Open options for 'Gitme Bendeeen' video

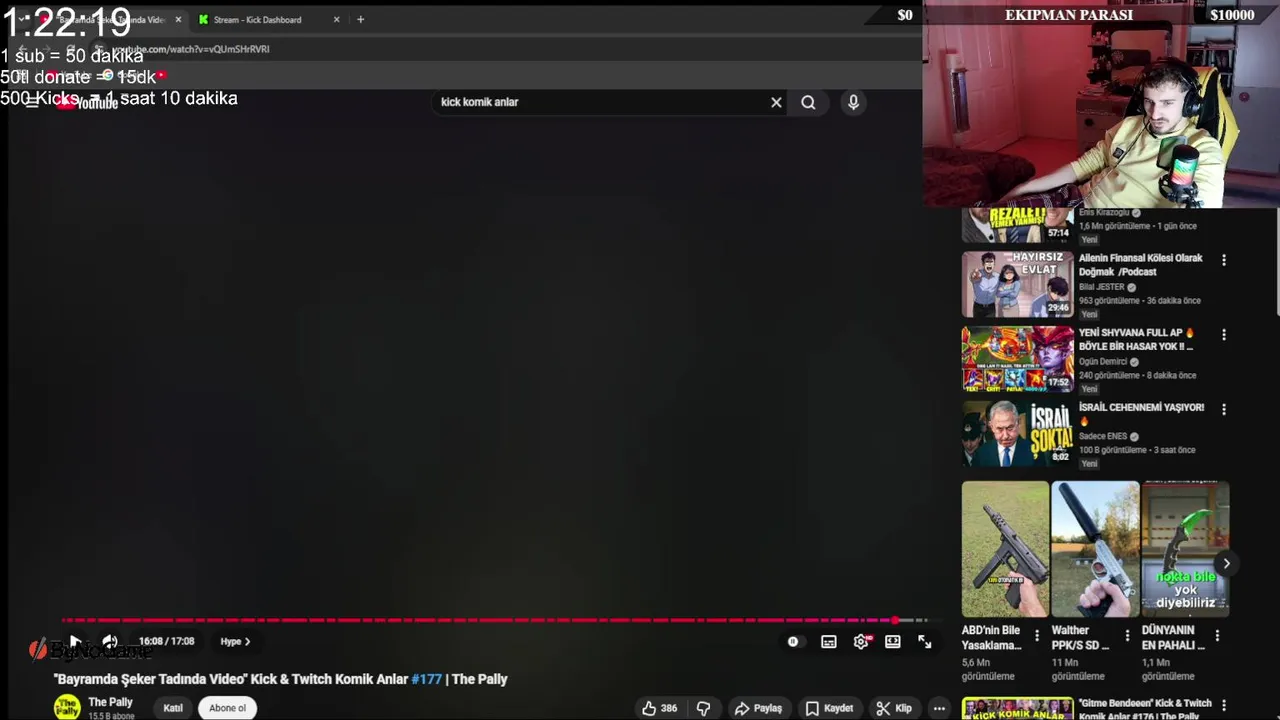tap(1224, 706)
